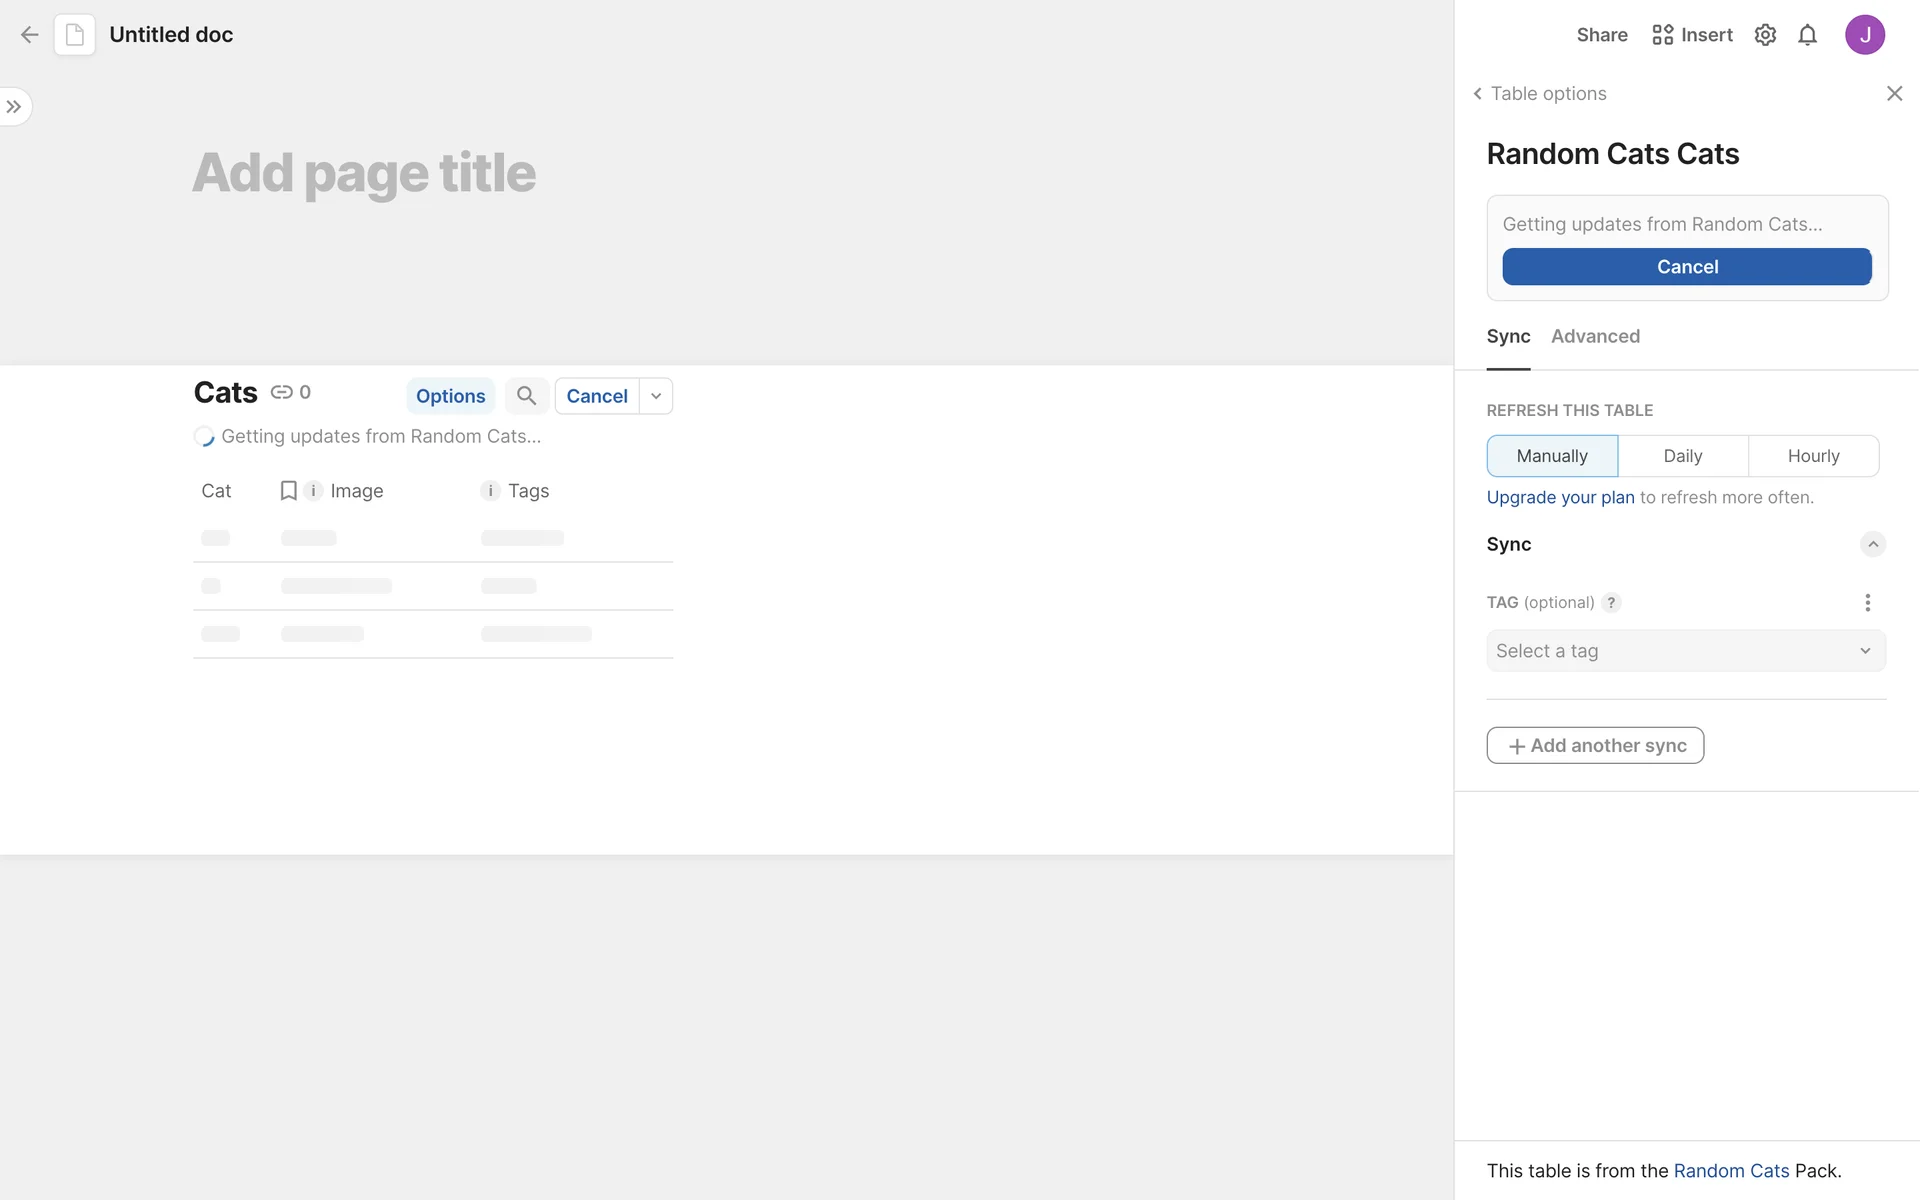Open the Upgrade your plan link
Screen dimensions: 1920x1200
[x=1560, y=497]
